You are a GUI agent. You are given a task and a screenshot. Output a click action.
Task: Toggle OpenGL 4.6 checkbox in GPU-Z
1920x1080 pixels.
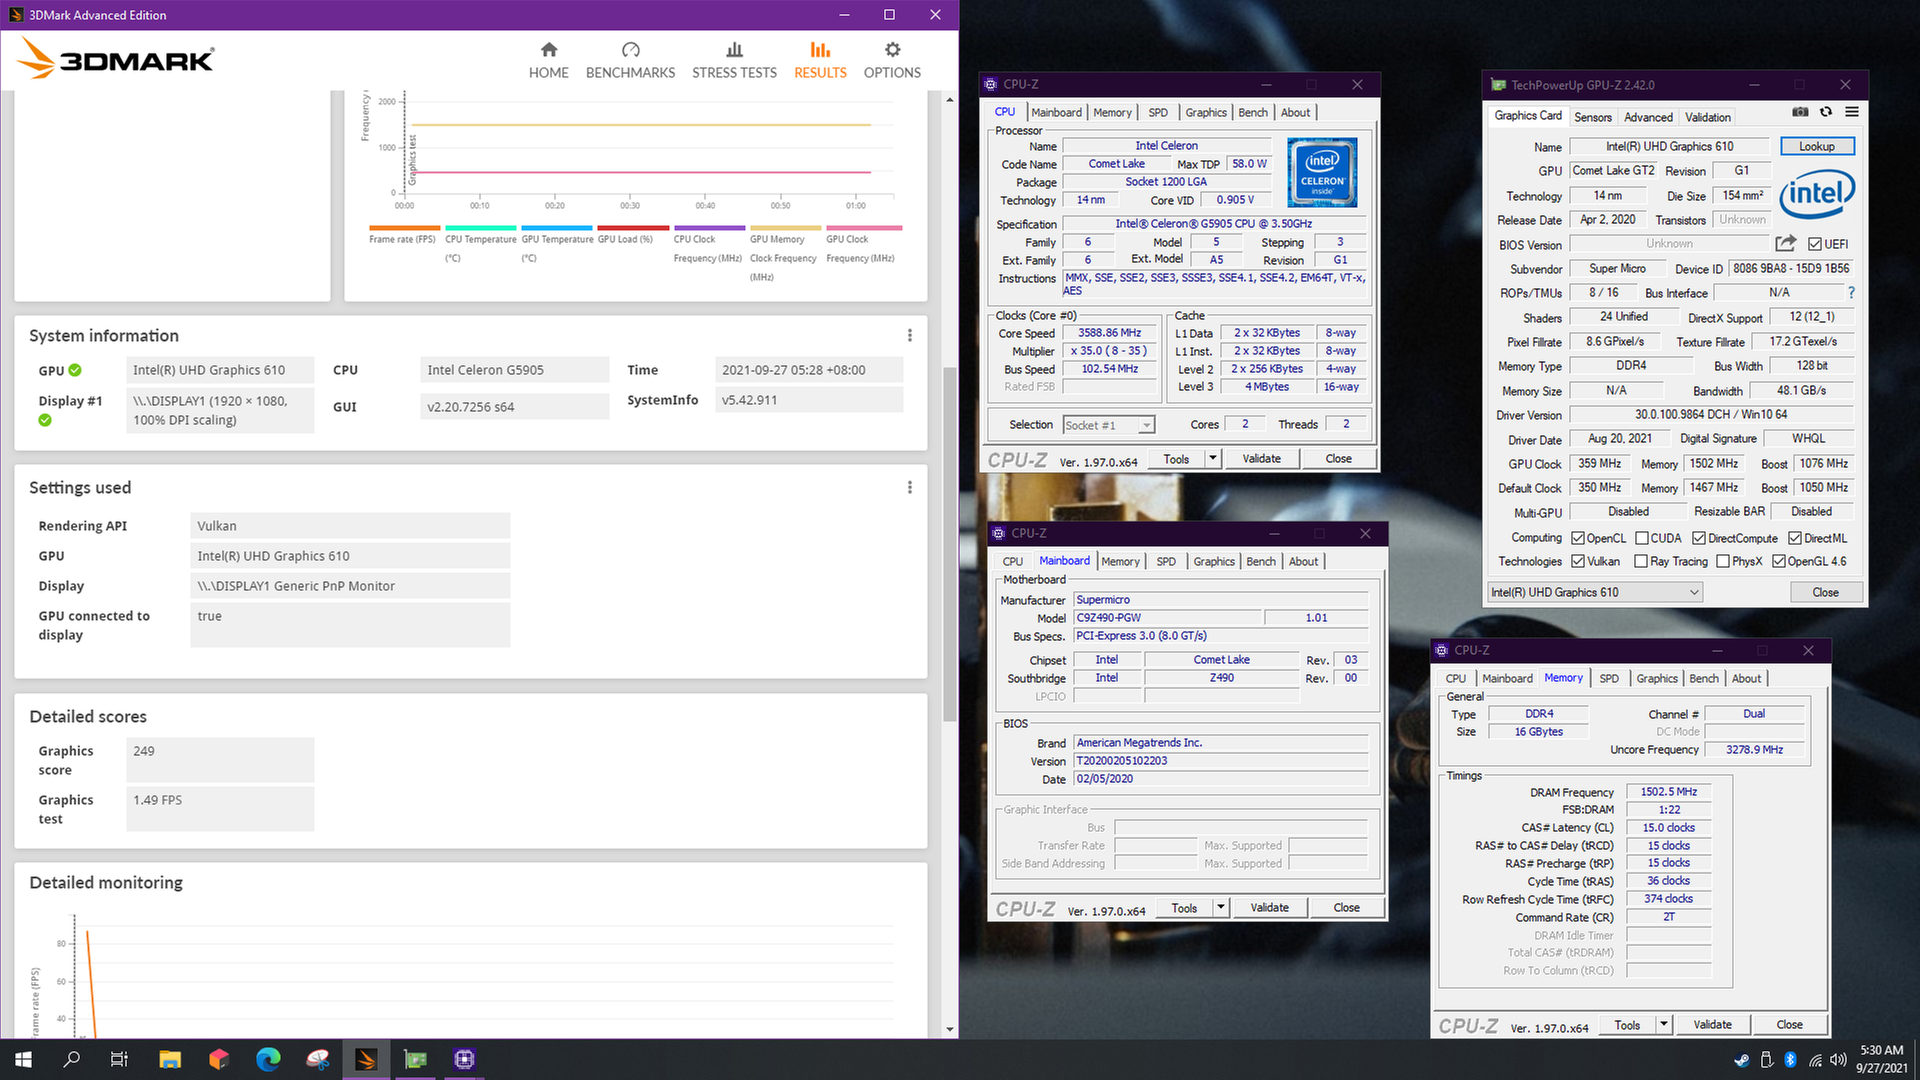(x=1779, y=561)
